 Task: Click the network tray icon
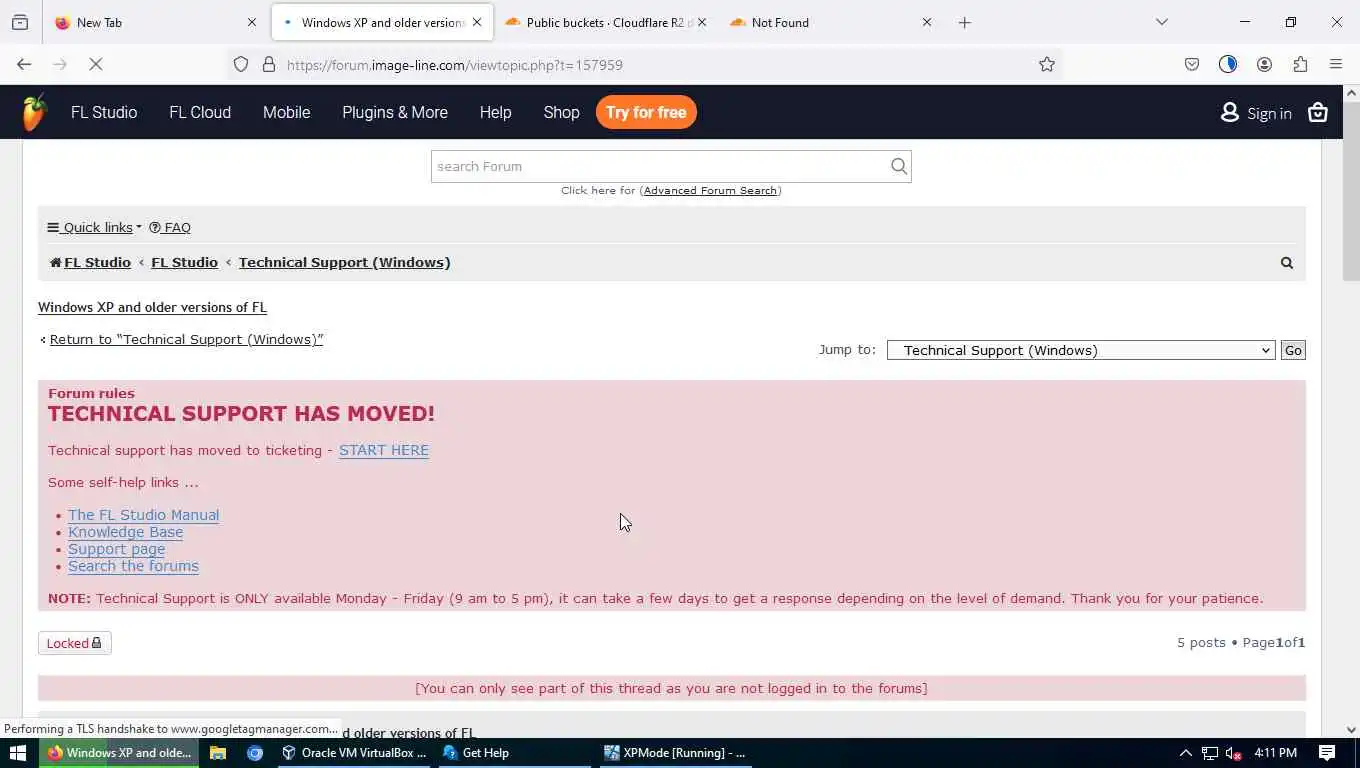pyautogui.click(x=1209, y=753)
